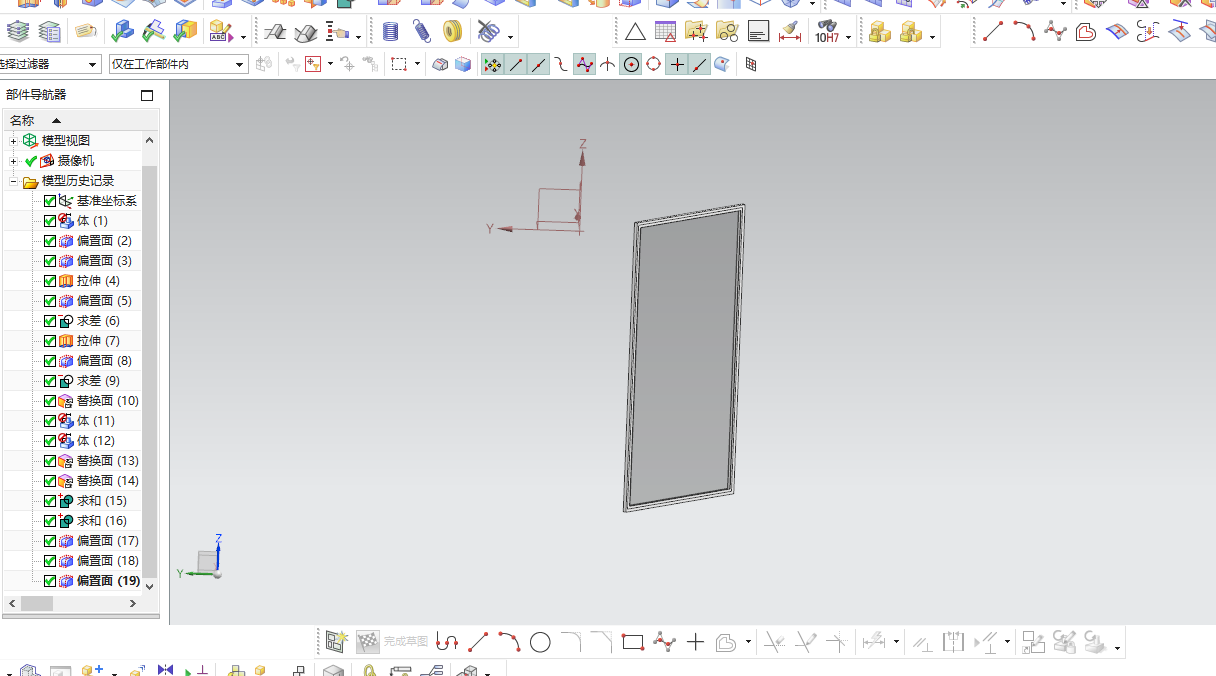The image size is (1216, 676).
Task: Click the view triad cube in the viewport corner
Action: coord(207,562)
